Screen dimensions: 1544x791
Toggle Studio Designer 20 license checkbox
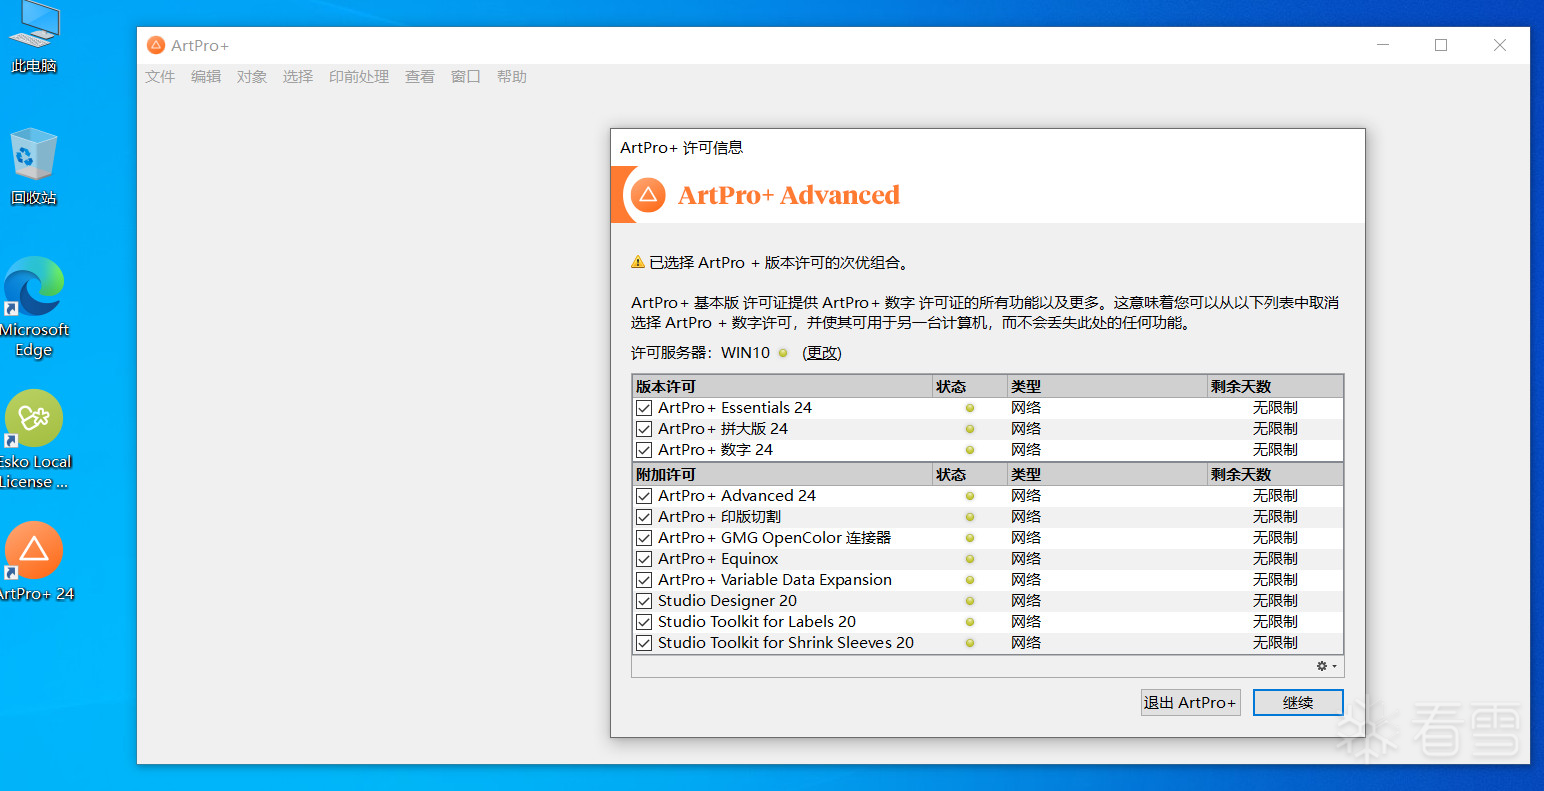tap(644, 601)
